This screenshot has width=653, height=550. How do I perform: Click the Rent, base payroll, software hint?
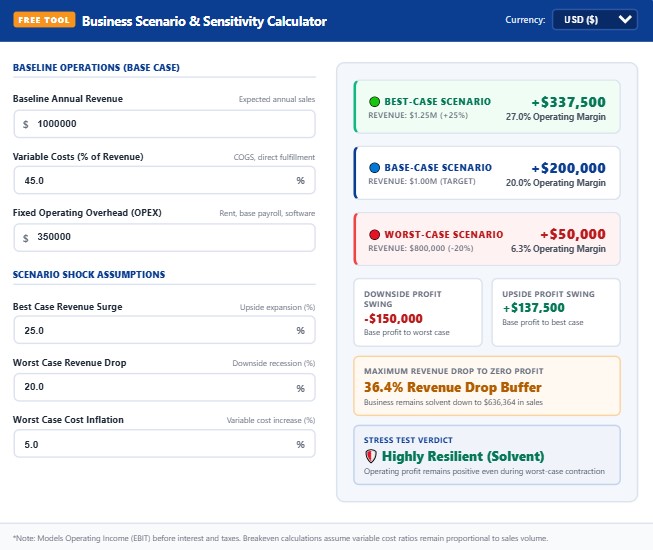tap(267, 214)
